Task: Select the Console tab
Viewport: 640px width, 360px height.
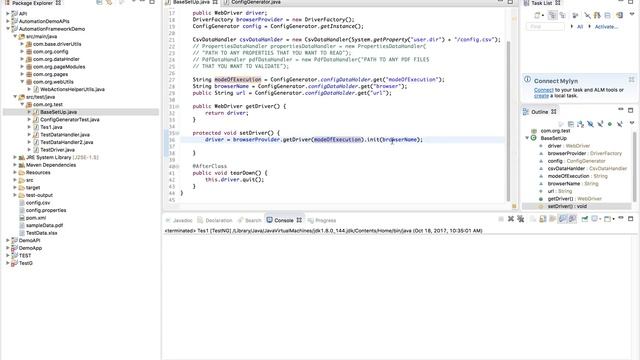Action: pos(284,220)
